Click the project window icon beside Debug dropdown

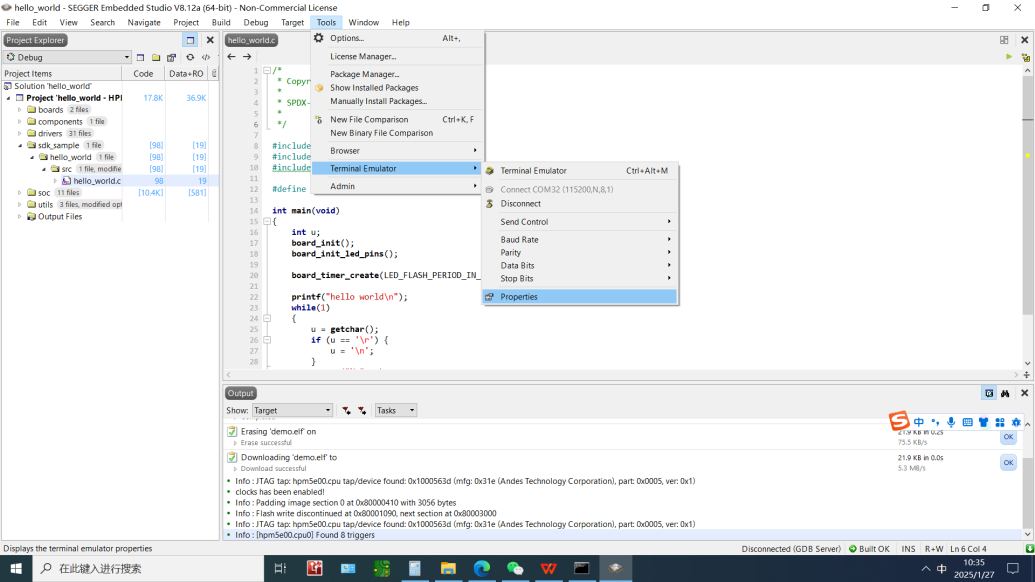(141, 57)
